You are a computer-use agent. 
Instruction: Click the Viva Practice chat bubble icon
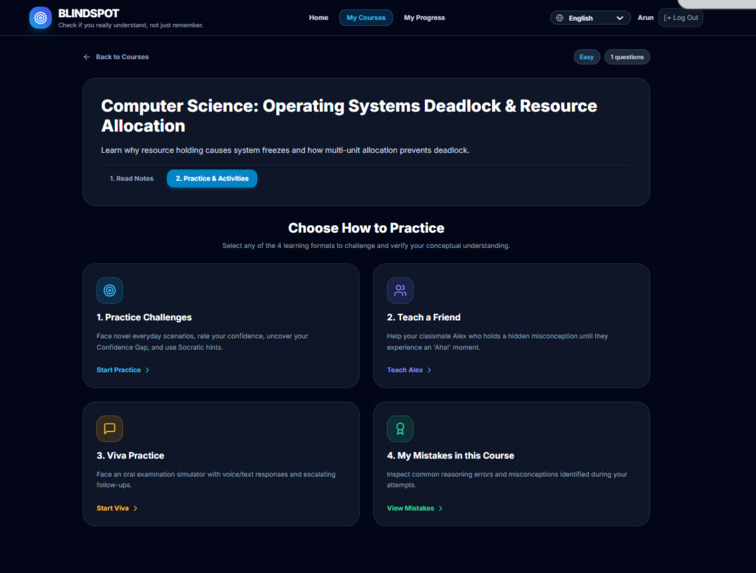coord(109,428)
